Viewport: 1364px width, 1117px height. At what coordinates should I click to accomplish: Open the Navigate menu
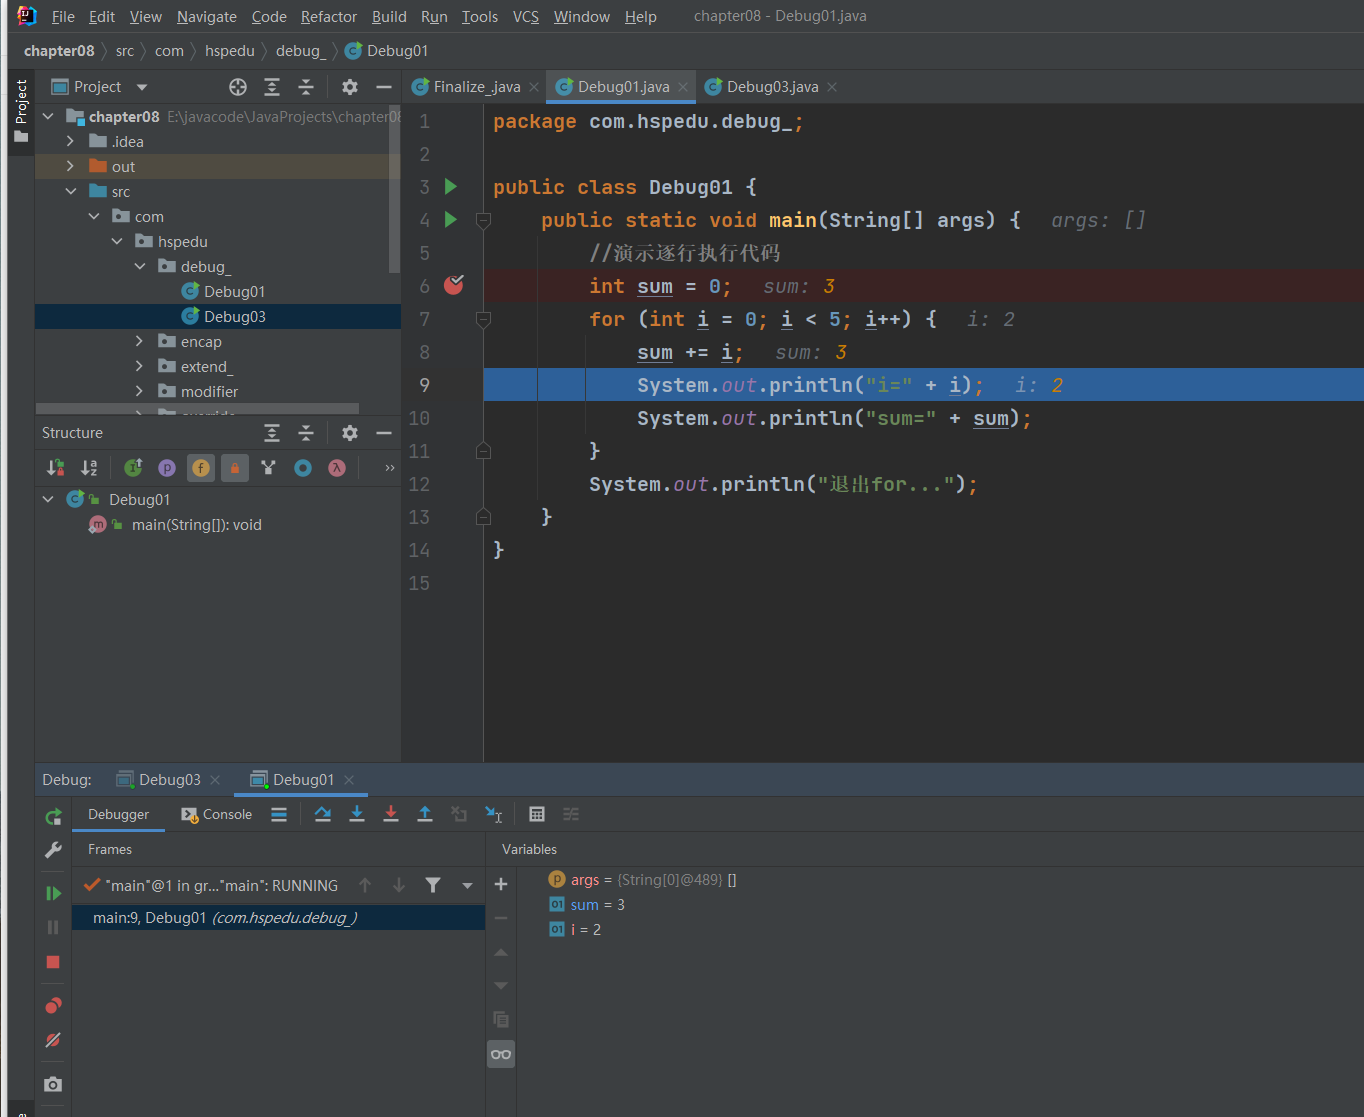[207, 17]
